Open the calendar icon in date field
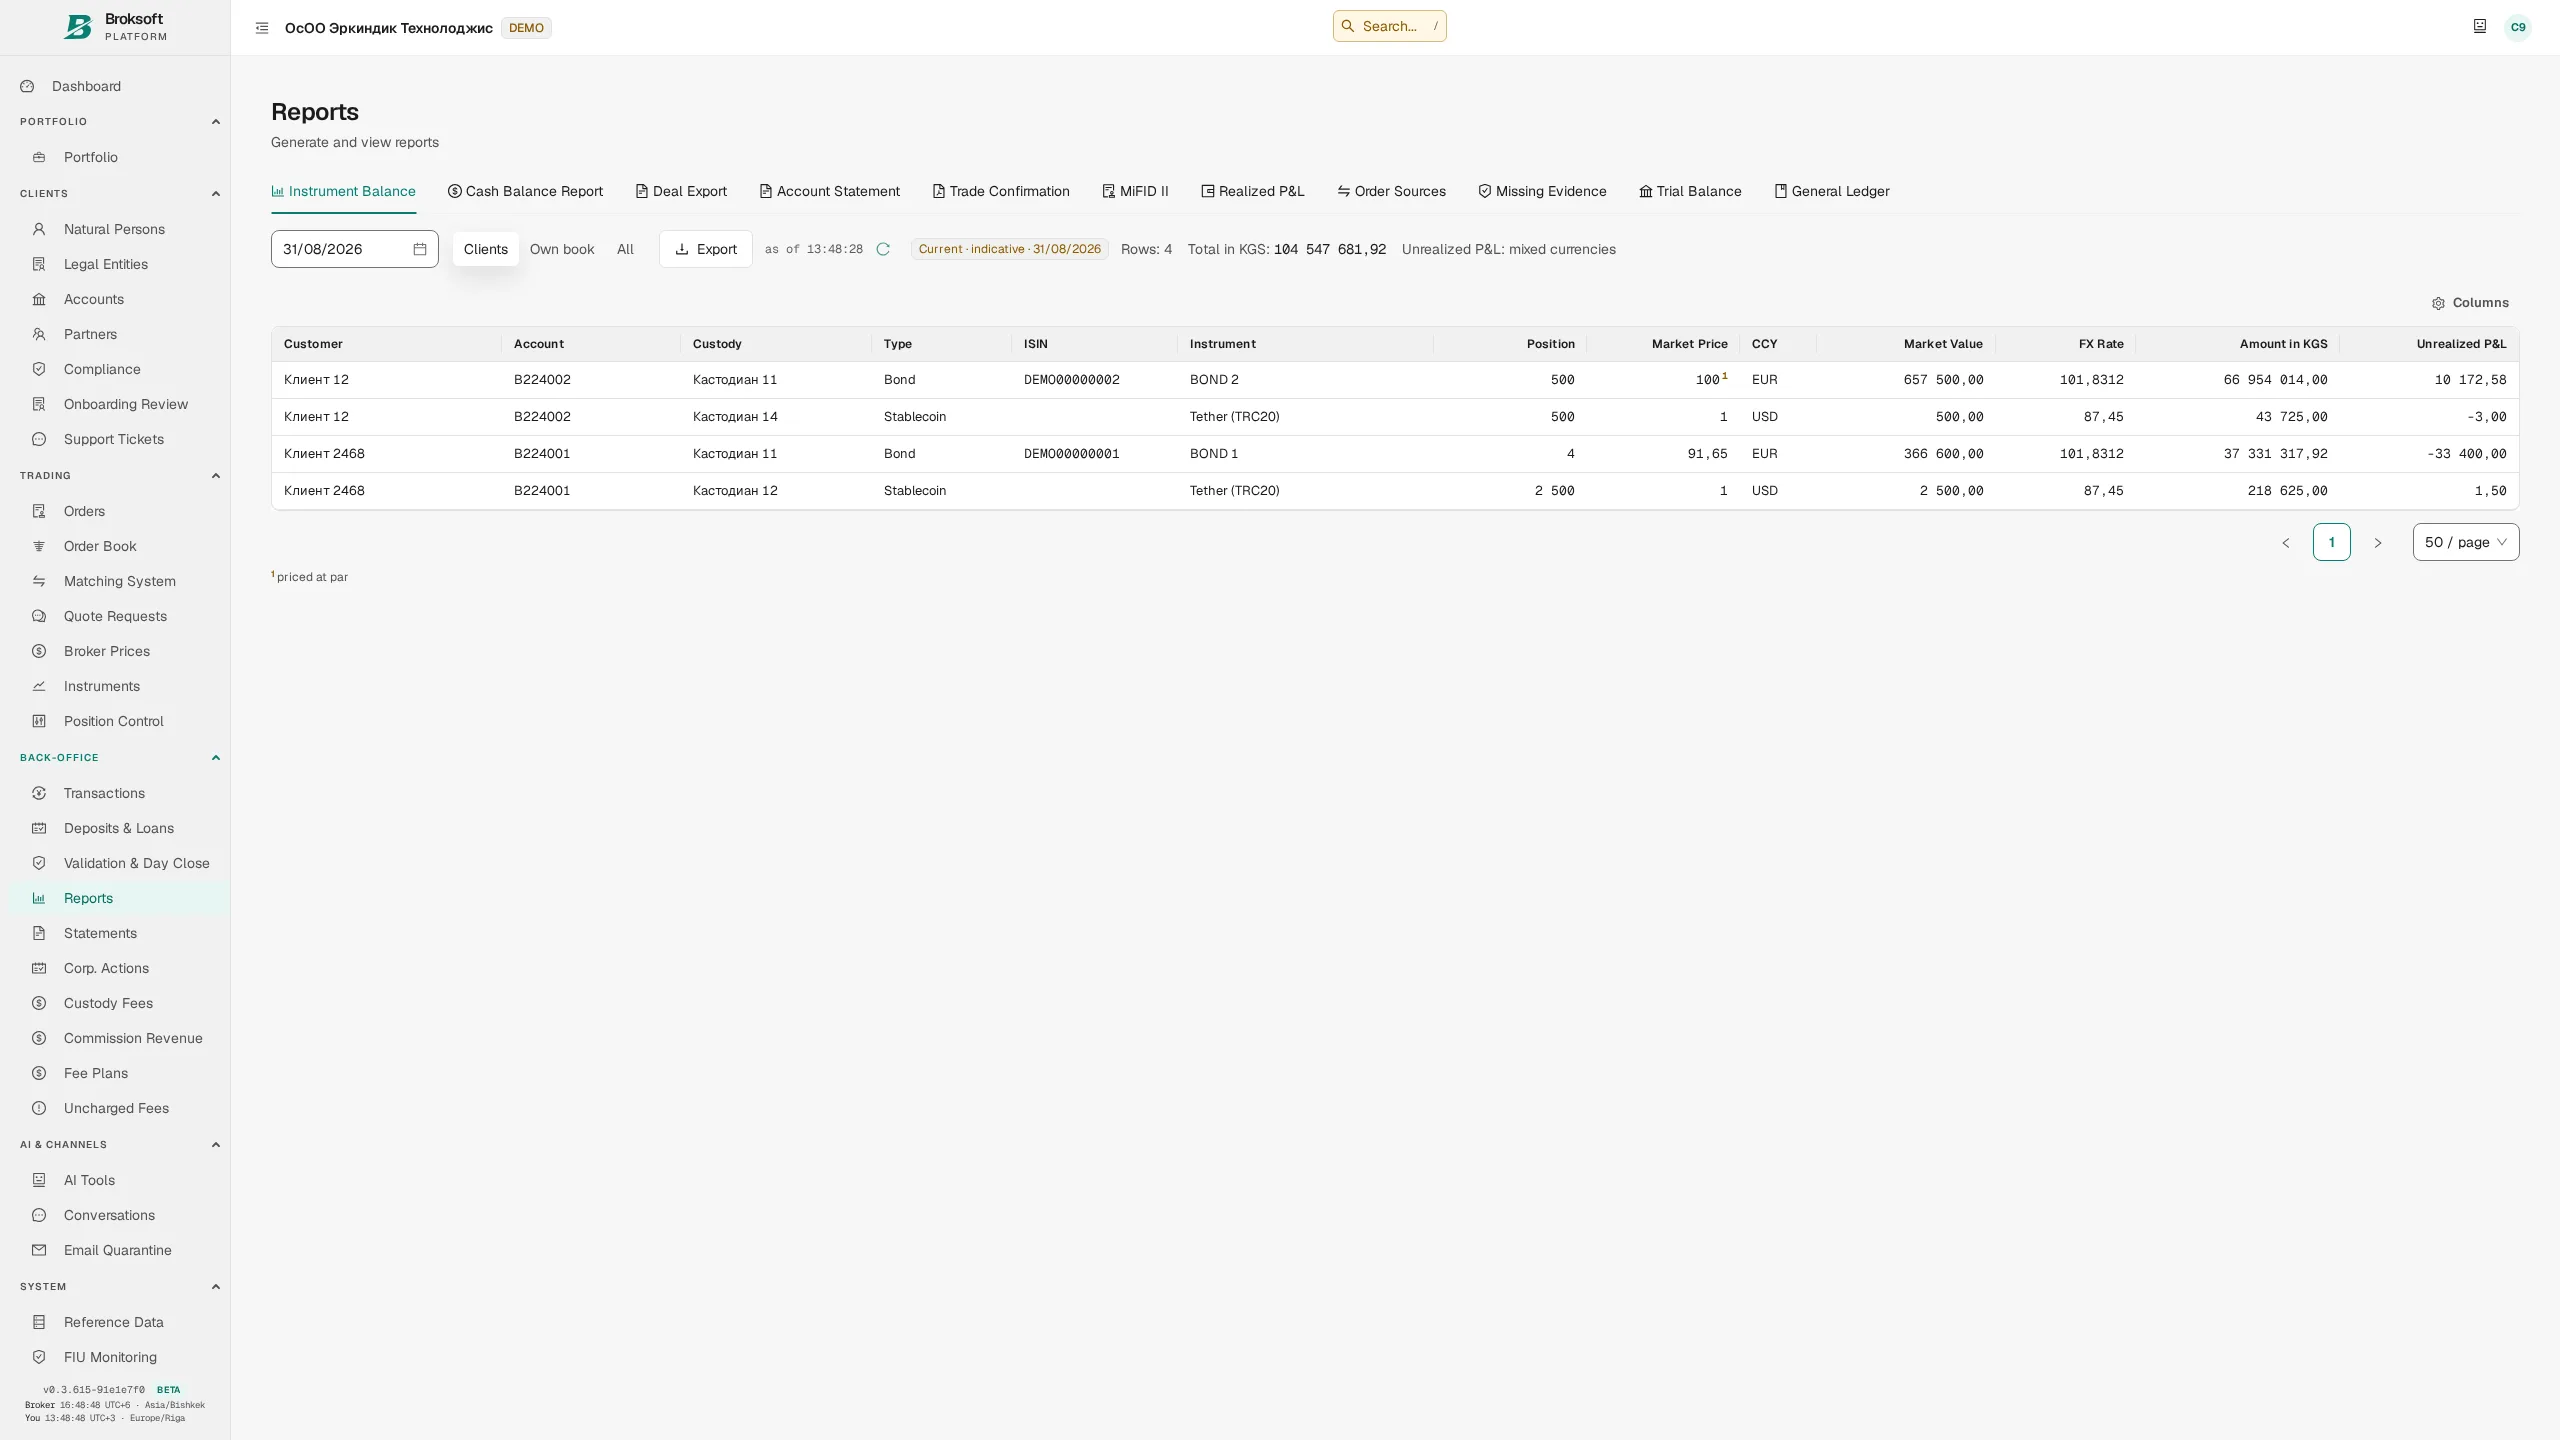2560x1440 pixels. [420, 249]
